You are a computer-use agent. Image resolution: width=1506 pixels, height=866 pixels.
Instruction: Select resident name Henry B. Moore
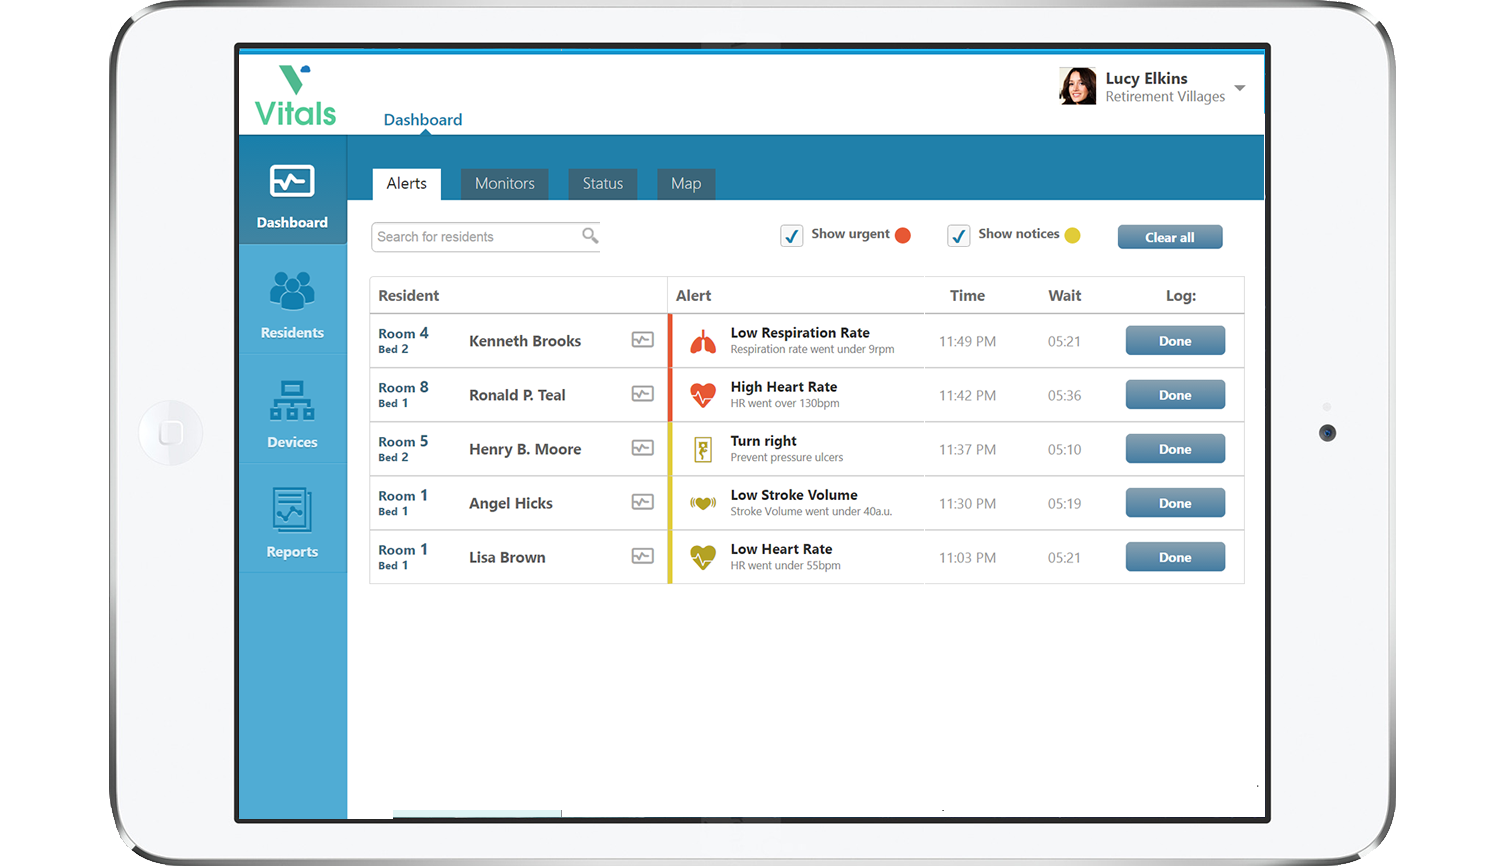(x=525, y=449)
